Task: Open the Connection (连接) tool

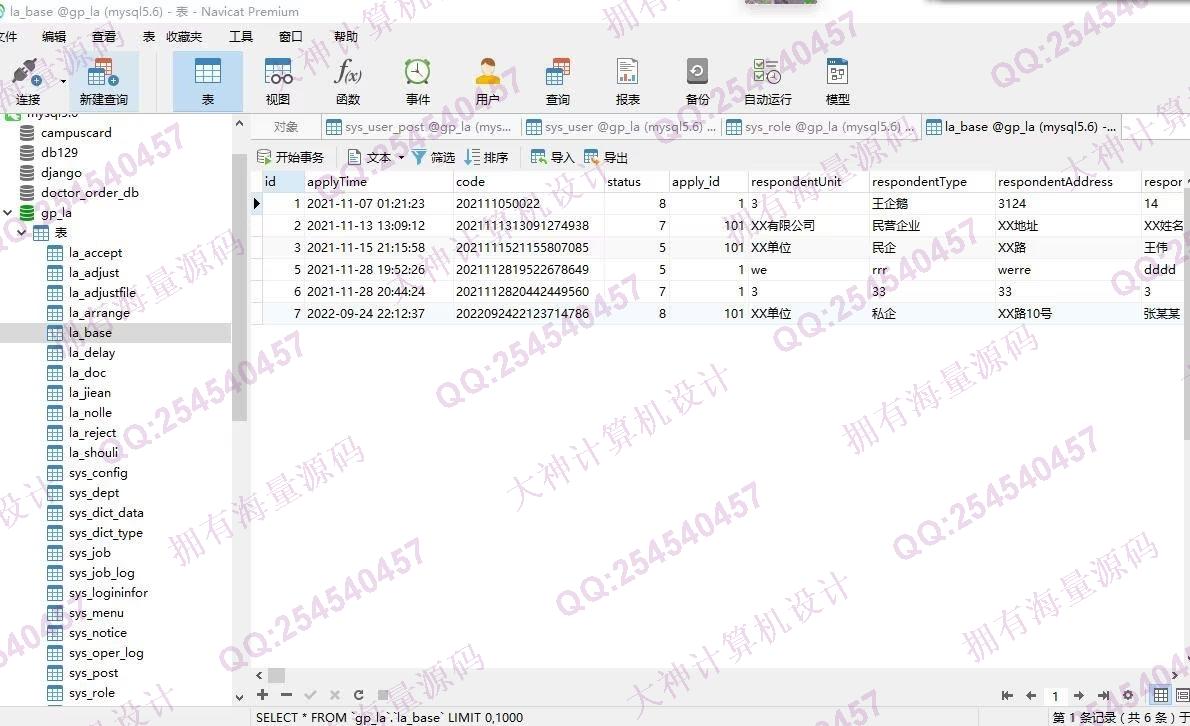Action: 27,81
